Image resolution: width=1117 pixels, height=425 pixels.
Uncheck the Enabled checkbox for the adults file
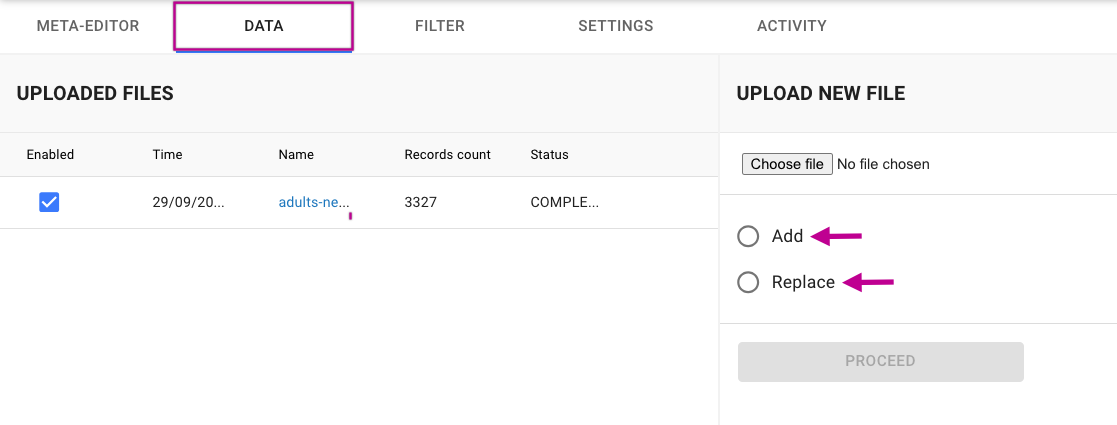[x=49, y=202]
